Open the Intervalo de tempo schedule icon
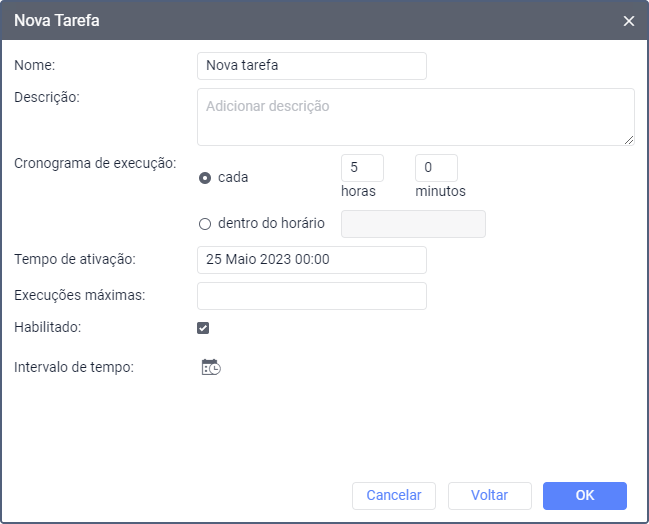Viewport: 649px width, 524px height. click(x=211, y=367)
